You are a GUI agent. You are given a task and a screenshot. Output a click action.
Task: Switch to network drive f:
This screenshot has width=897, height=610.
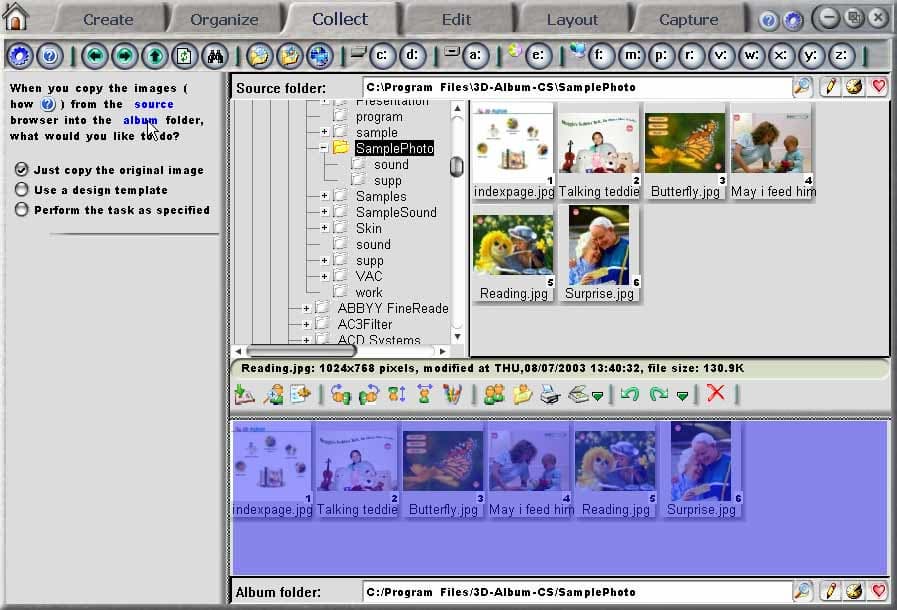coord(600,56)
